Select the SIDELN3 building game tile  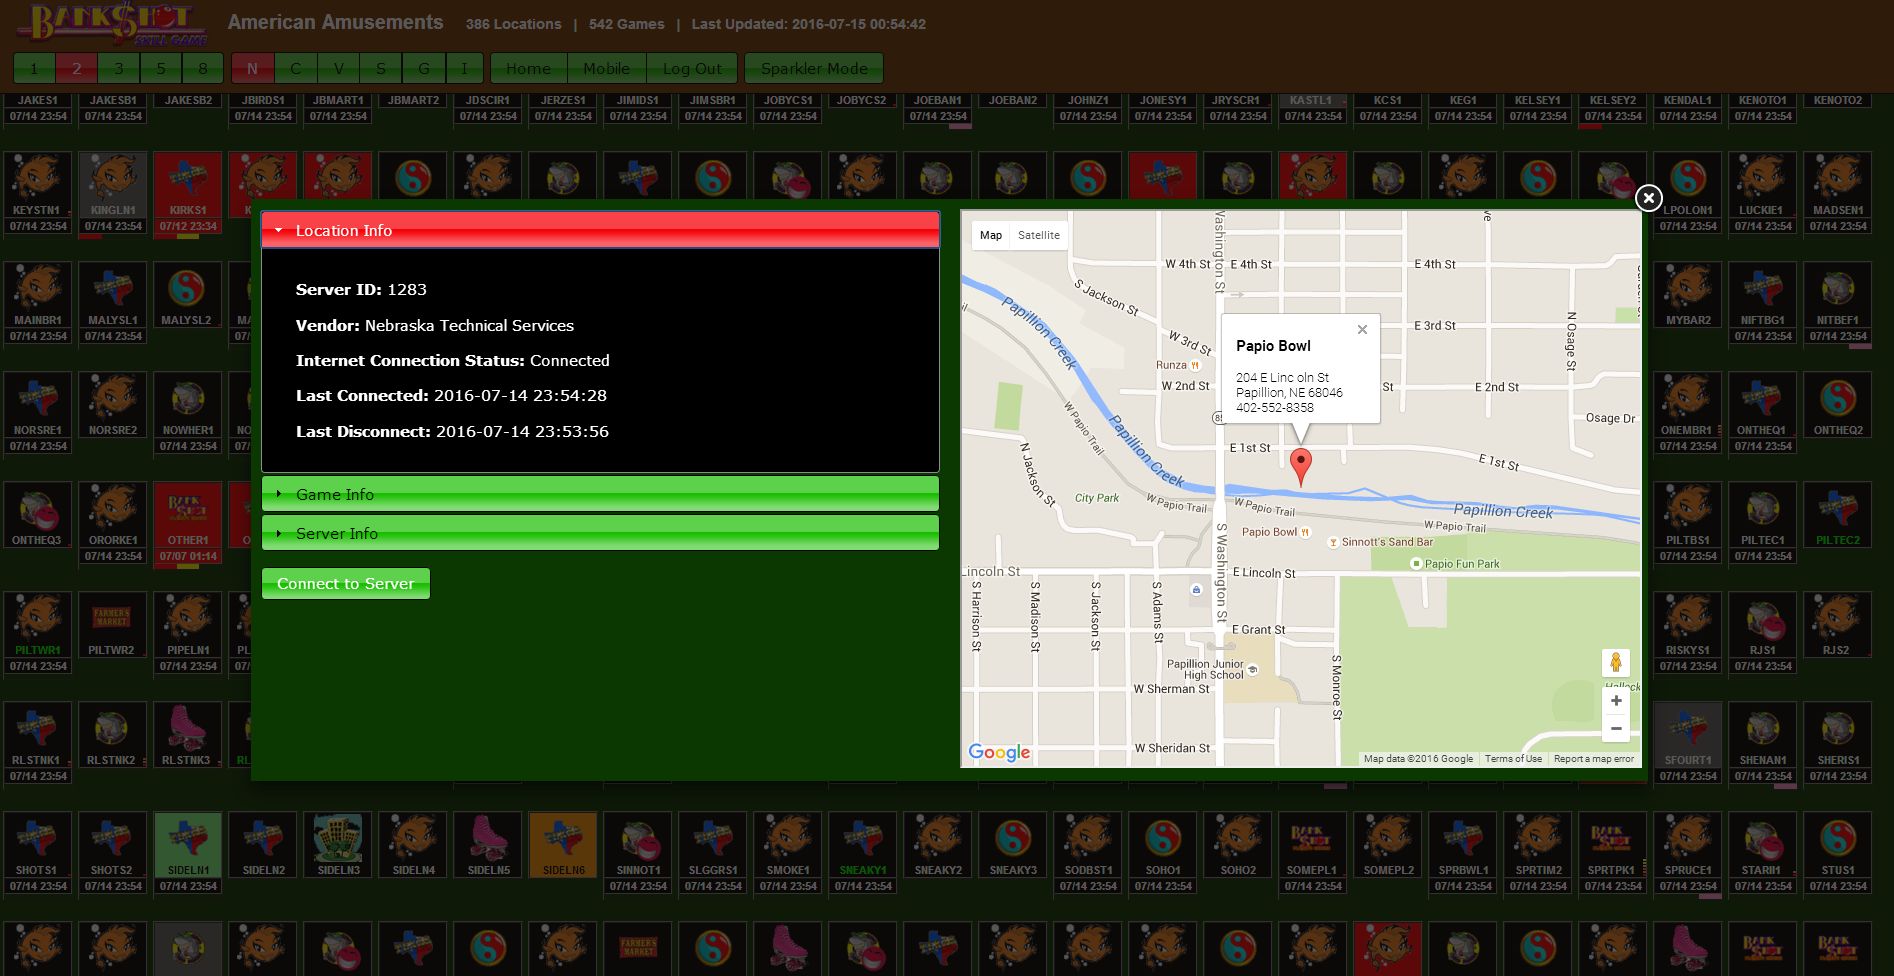[338, 838]
